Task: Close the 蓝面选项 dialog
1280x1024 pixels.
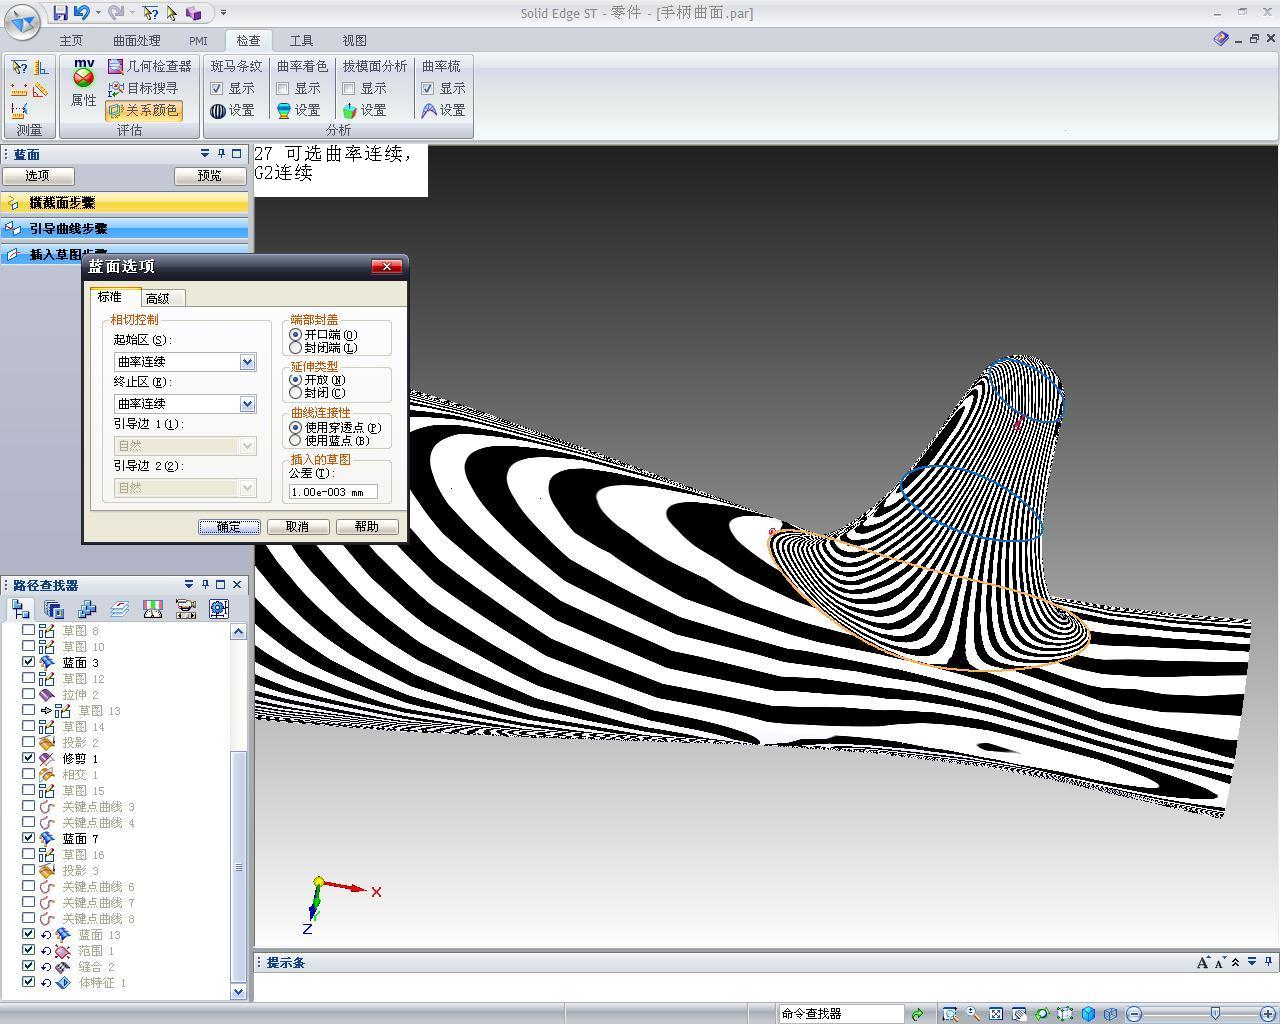Action: [387, 266]
